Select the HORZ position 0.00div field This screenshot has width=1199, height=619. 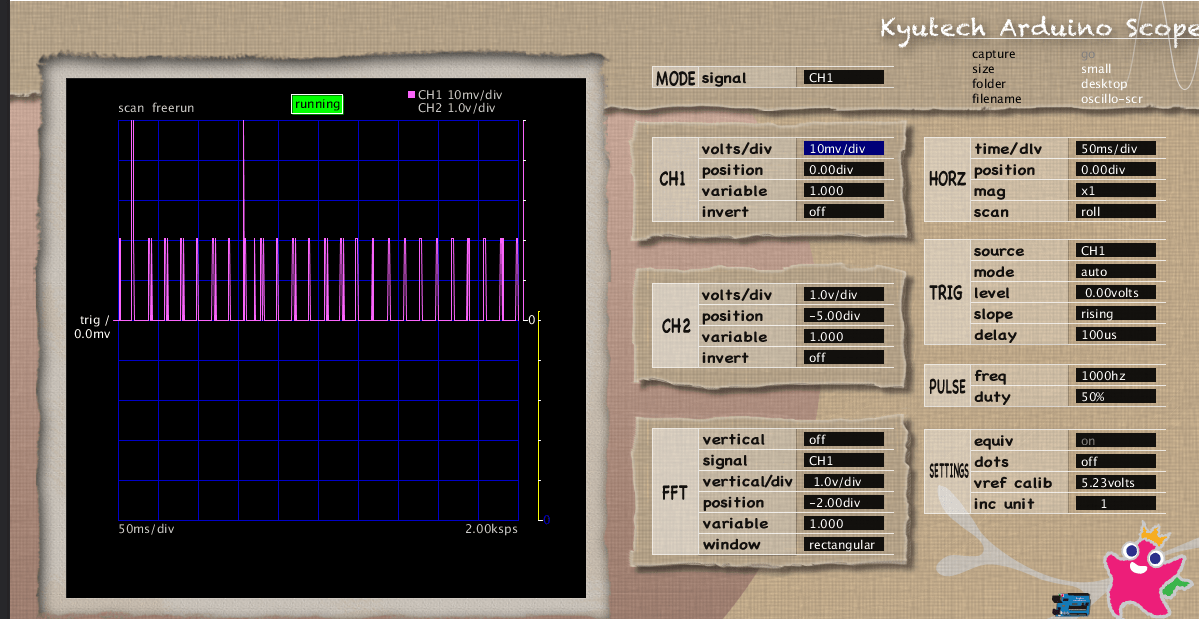coord(1116,170)
